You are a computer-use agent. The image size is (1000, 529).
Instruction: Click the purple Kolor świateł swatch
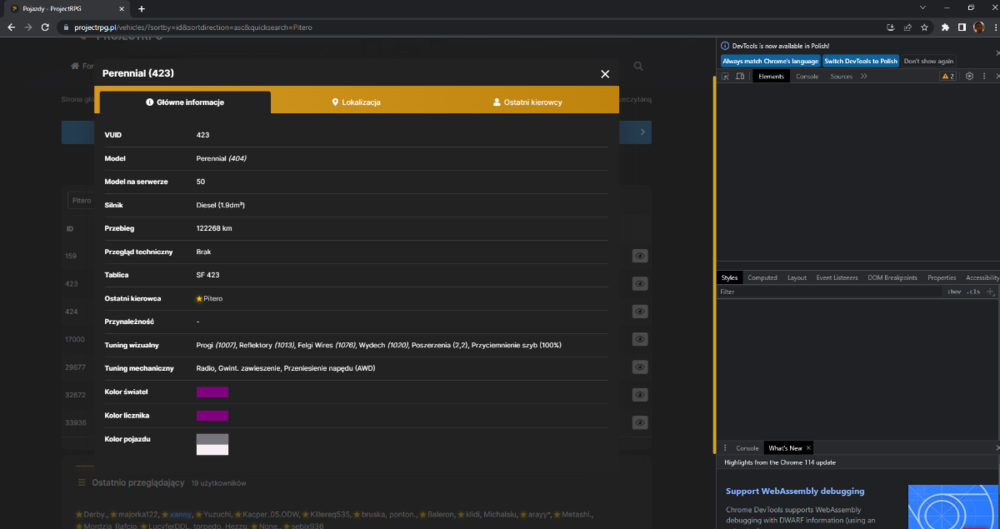(212, 392)
